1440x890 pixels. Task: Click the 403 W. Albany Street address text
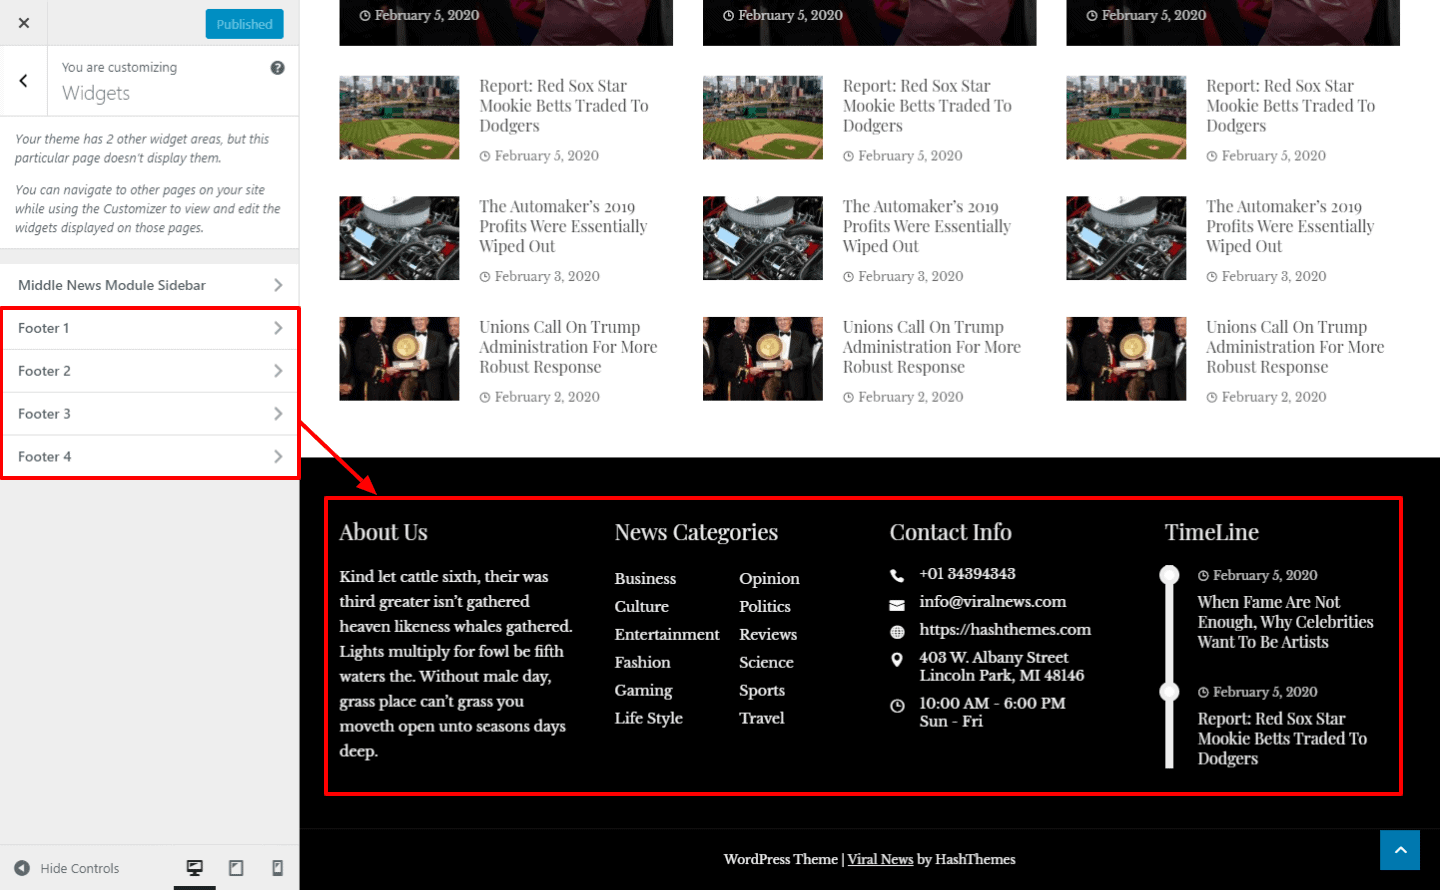[x=1002, y=667]
